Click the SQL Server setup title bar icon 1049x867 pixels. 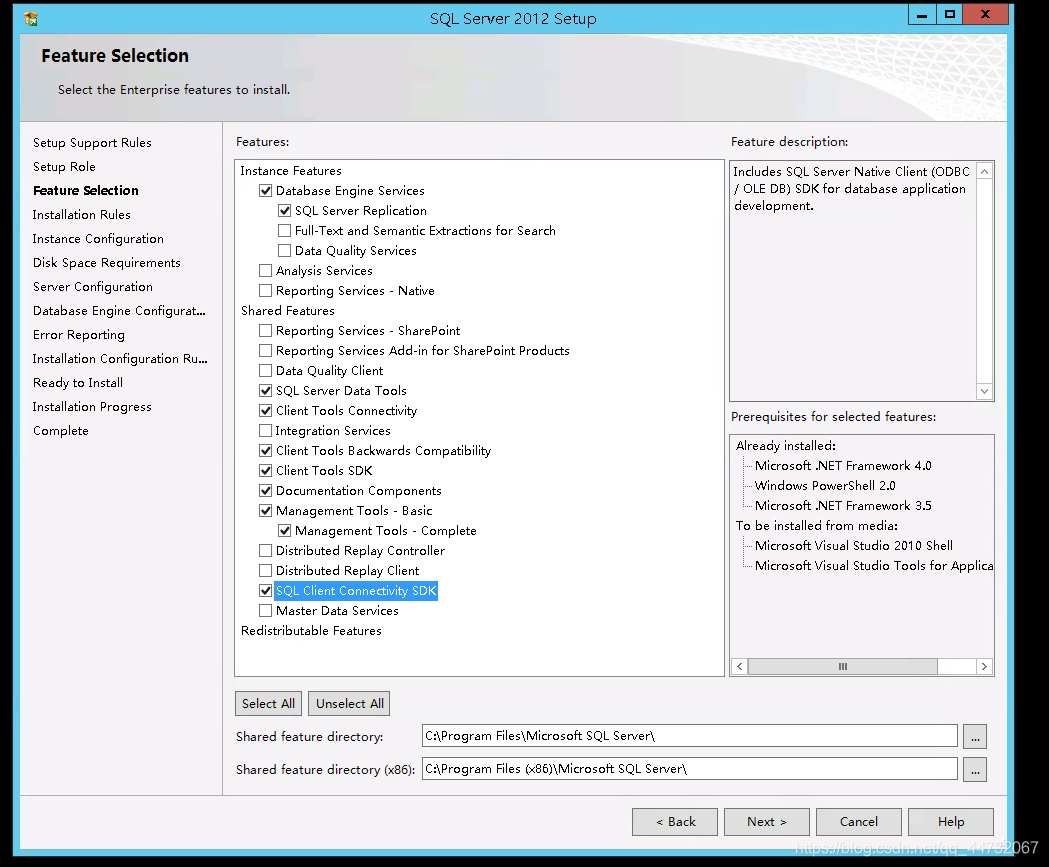[x=31, y=19]
